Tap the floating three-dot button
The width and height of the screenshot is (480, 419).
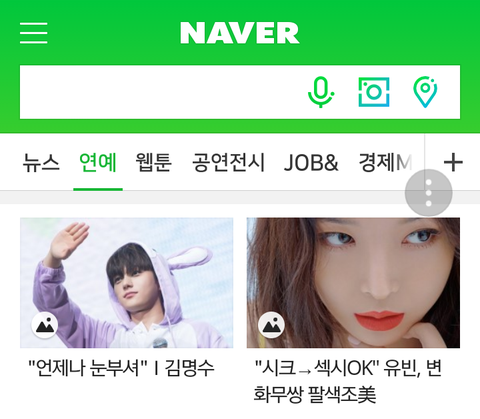429,193
